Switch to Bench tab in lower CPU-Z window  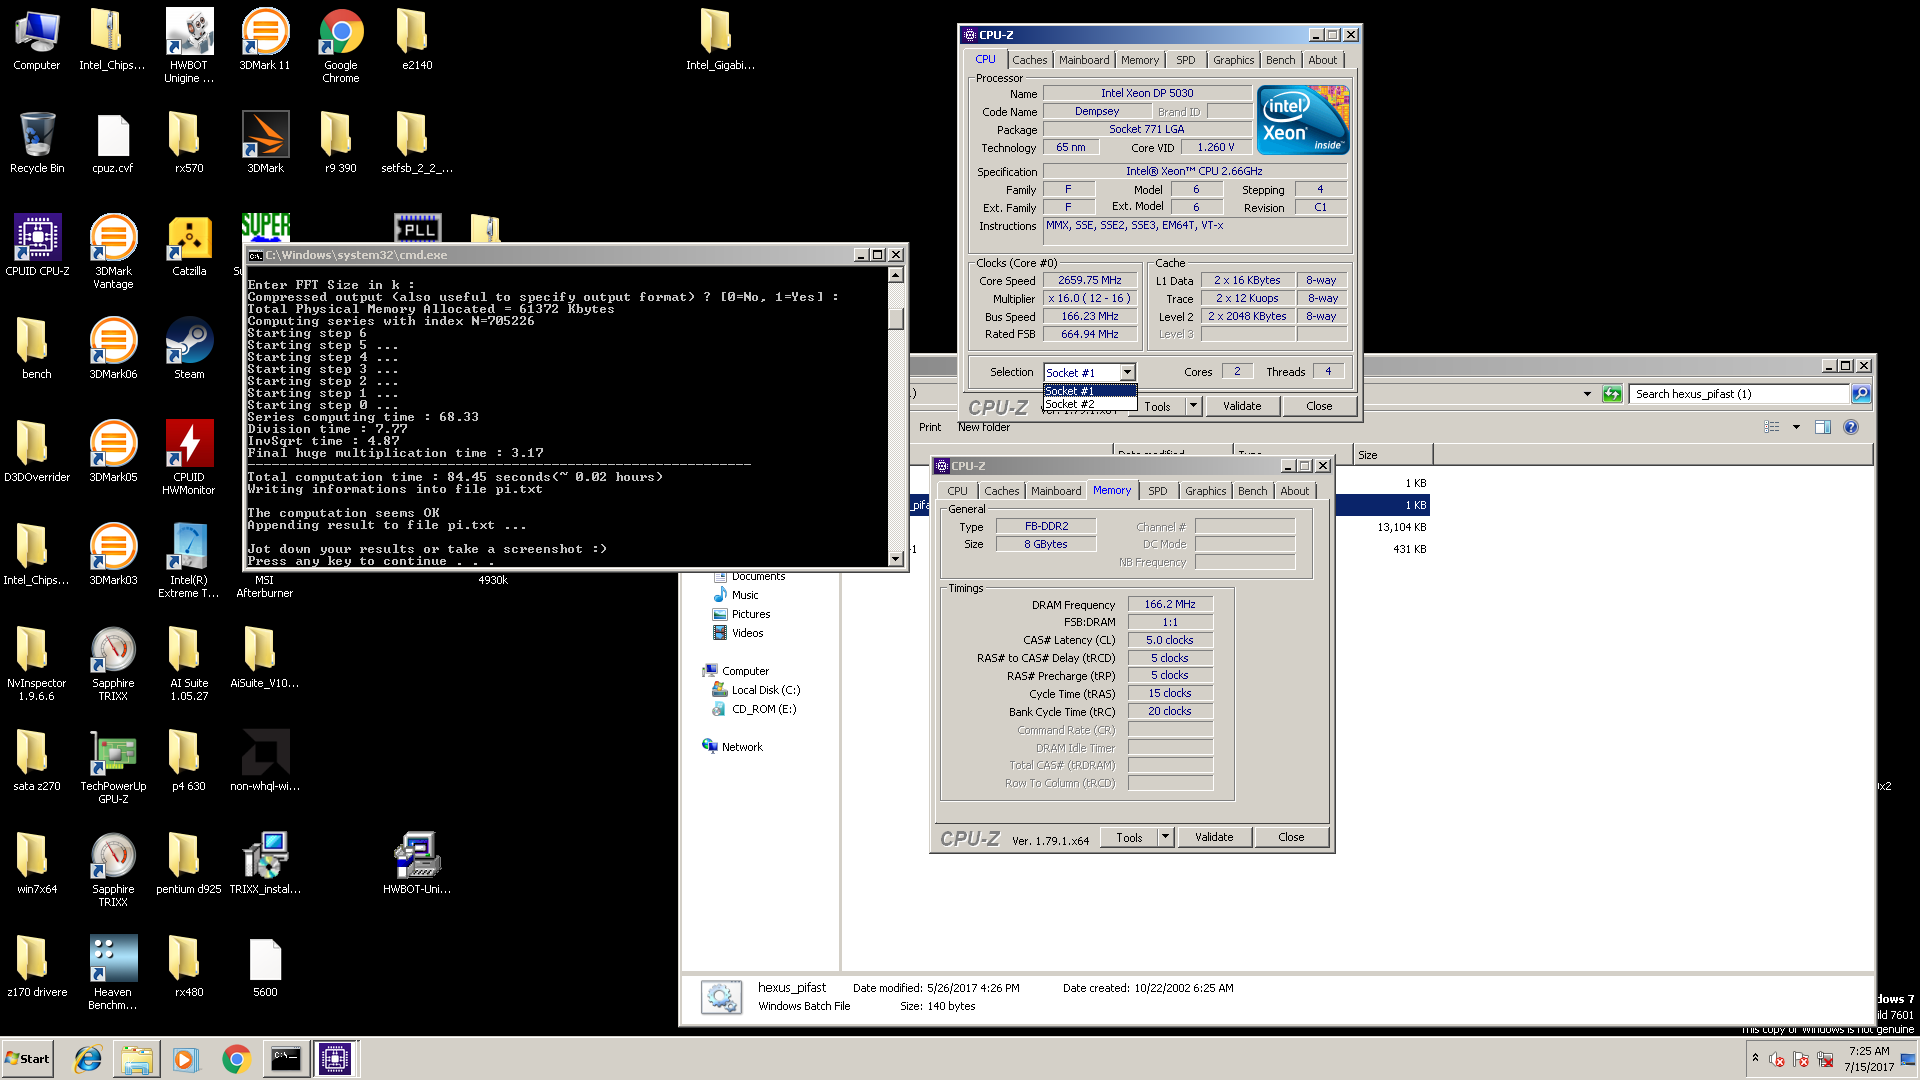(x=1252, y=491)
